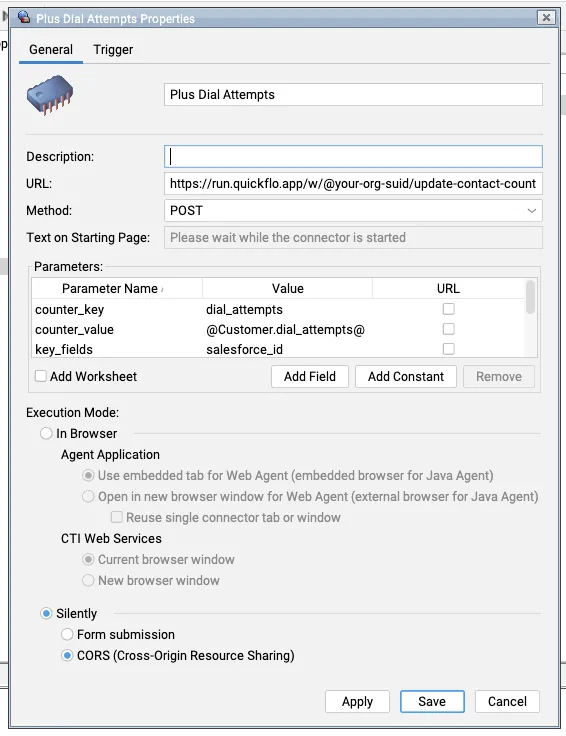
Task: Select the Silently execution mode
Action: 46,613
